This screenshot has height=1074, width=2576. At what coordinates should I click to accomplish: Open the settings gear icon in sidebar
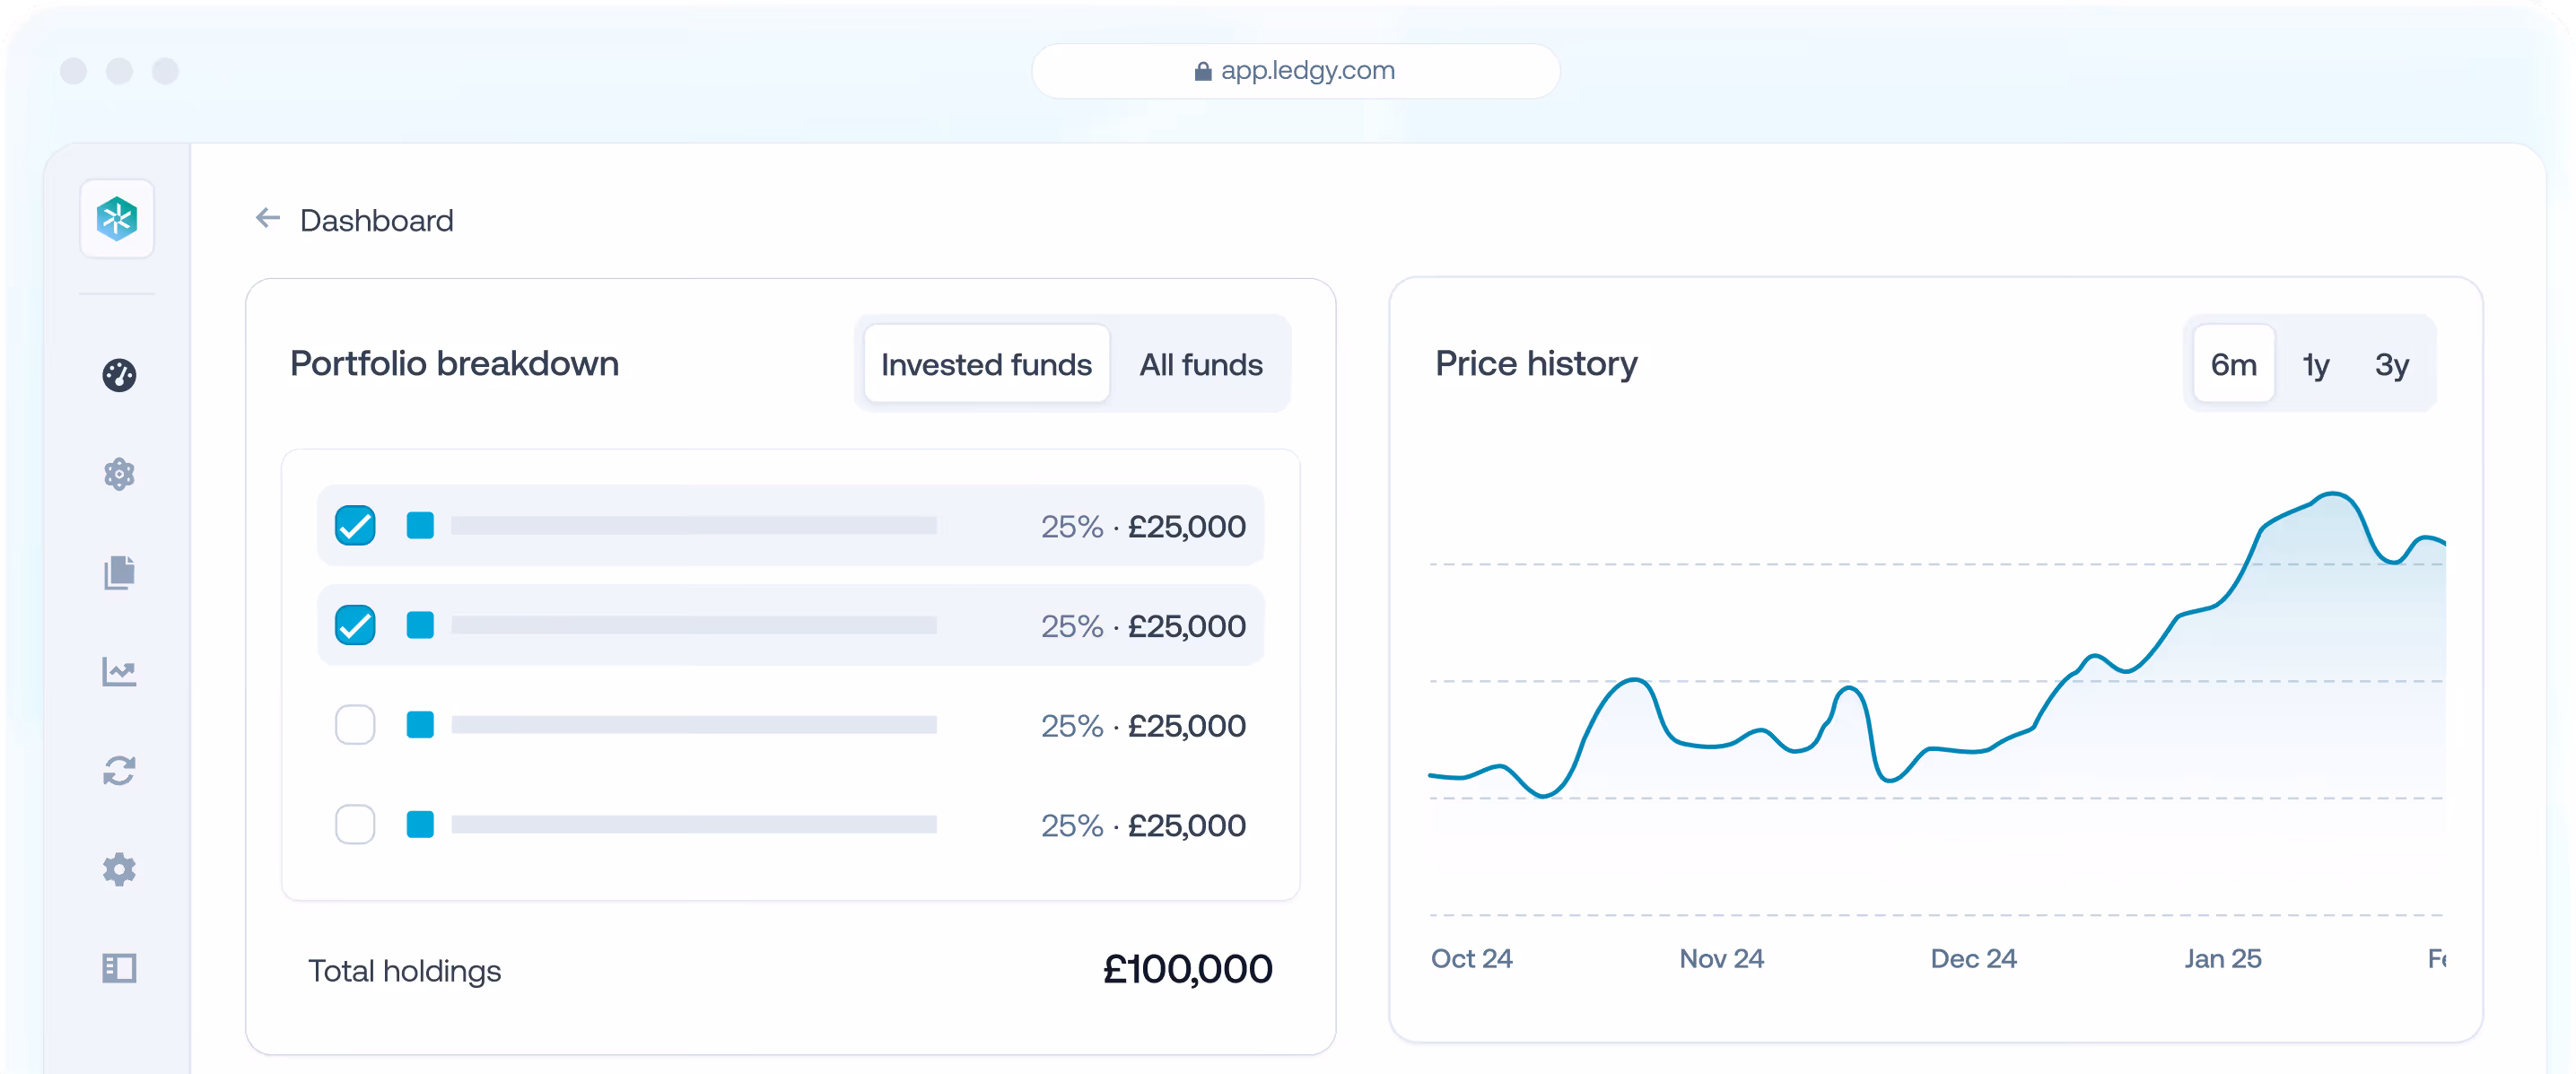click(x=119, y=869)
